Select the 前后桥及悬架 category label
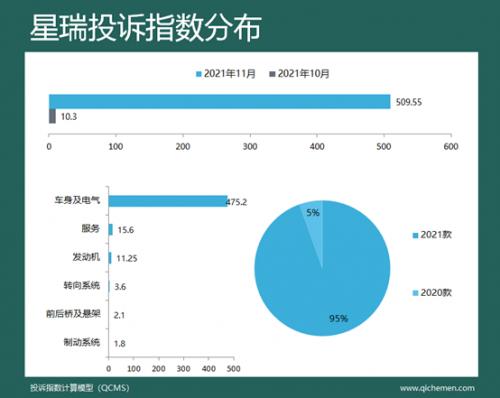Image resolution: width=500 pixels, height=398 pixels. [x=73, y=314]
